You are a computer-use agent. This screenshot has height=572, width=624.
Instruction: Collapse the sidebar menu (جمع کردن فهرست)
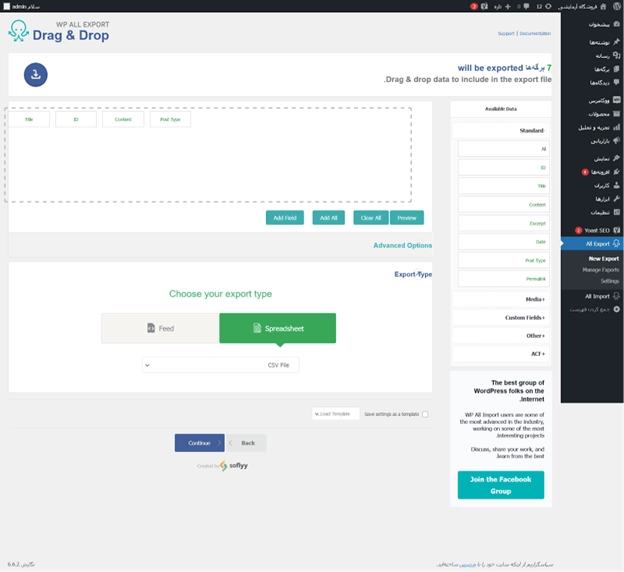(594, 309)
